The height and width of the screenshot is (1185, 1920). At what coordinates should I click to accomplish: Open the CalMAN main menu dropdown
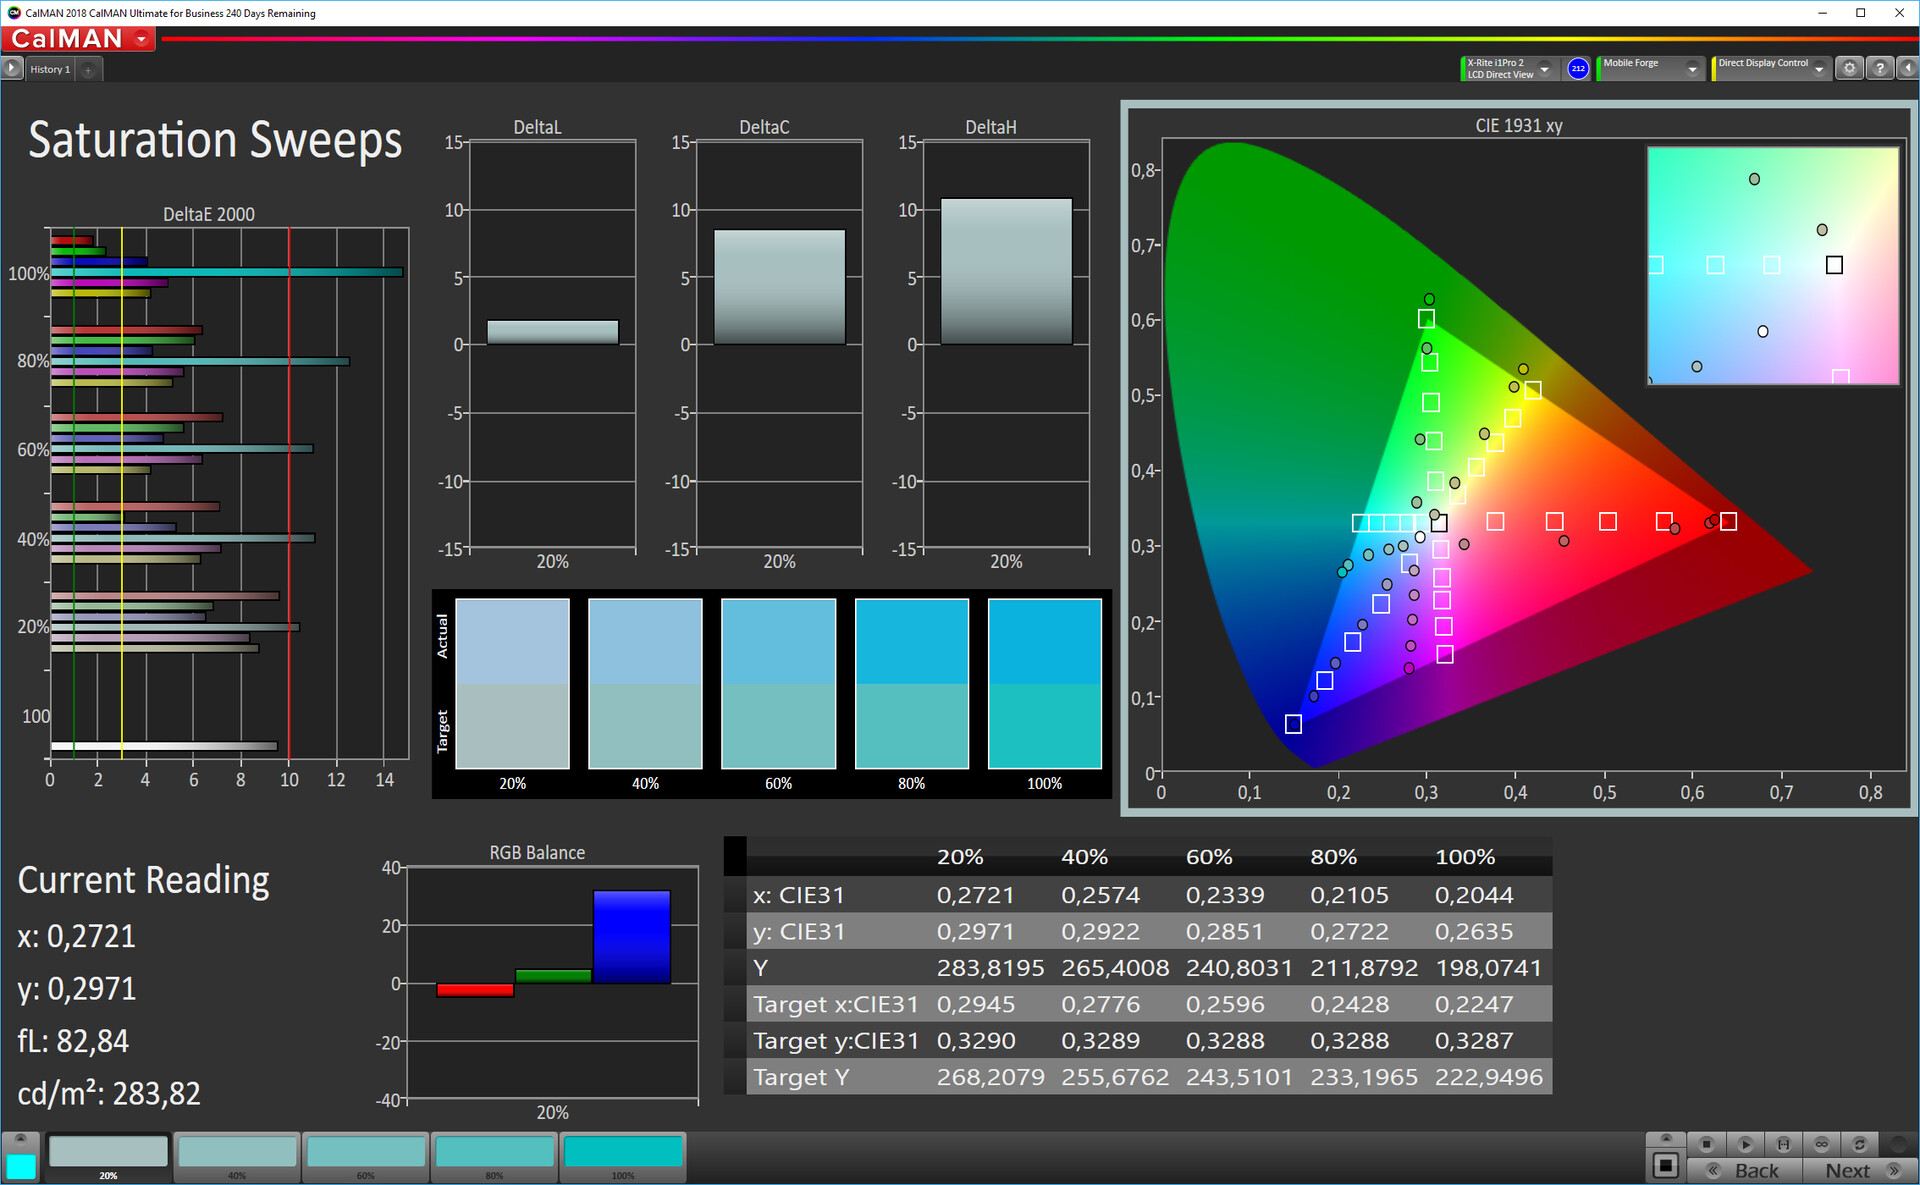coord(141,39)
